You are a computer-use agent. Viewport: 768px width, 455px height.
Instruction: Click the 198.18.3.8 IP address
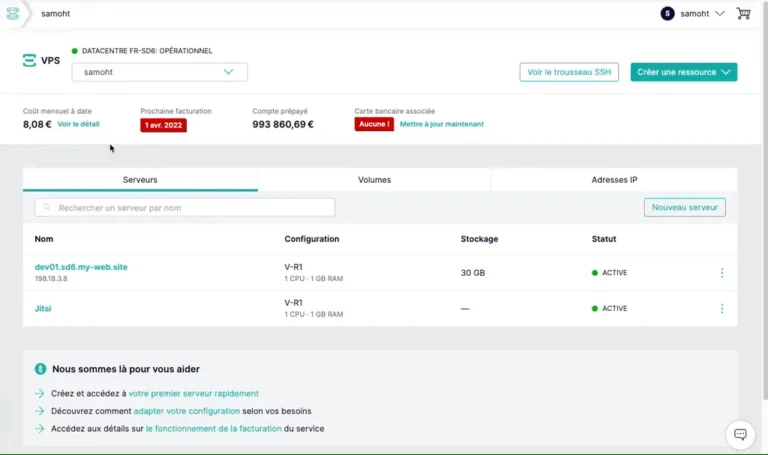point(51,279)
